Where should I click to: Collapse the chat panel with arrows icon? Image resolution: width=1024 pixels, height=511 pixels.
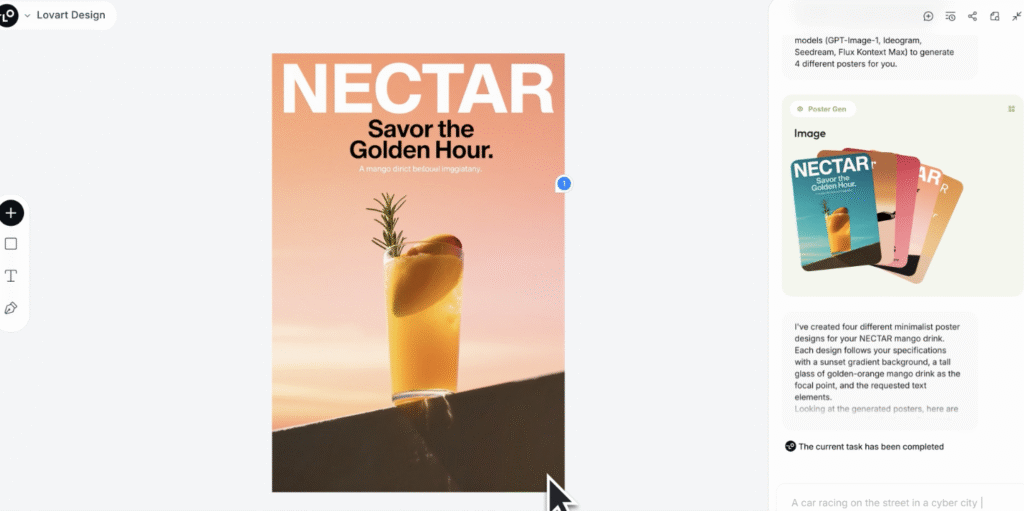1016,16
